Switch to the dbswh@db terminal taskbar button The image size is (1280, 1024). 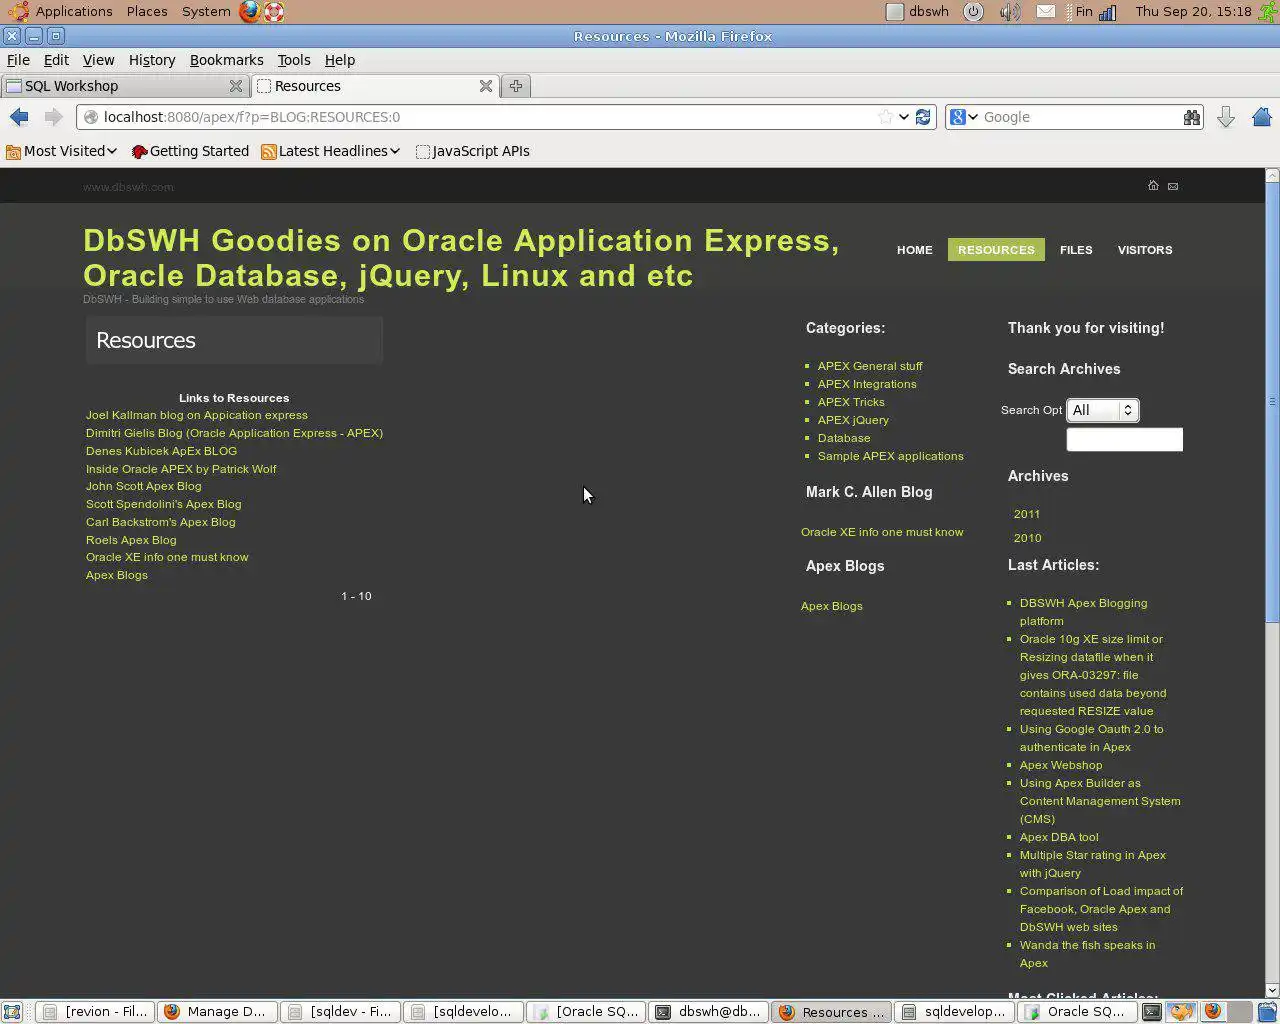[x=709, y=1012]
